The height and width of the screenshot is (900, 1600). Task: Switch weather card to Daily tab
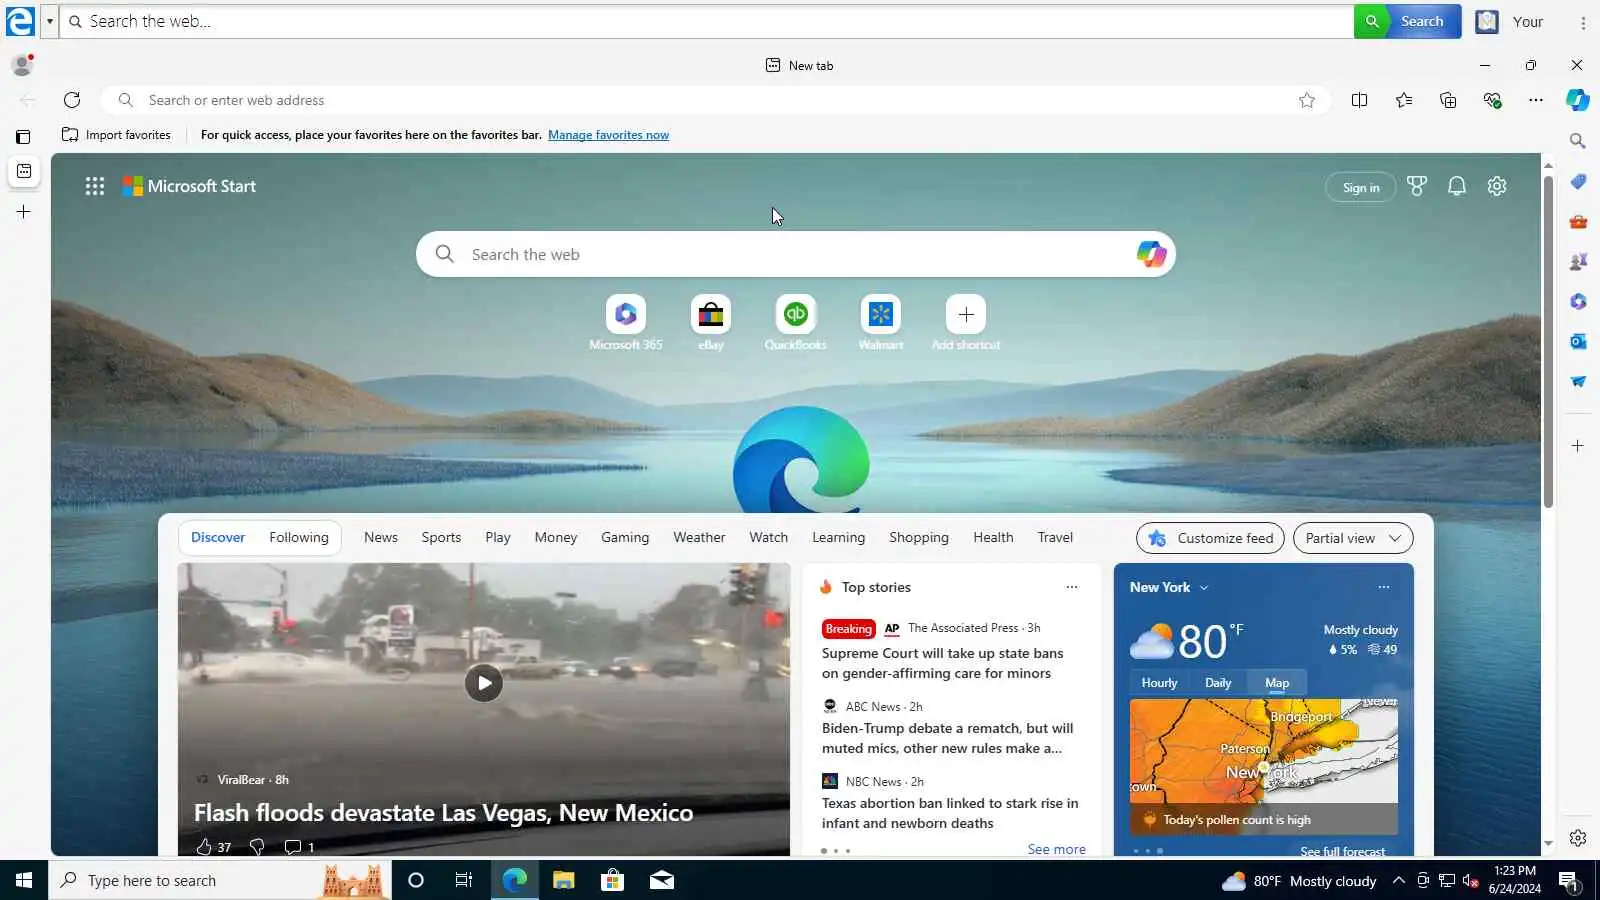coord(1218,683)
